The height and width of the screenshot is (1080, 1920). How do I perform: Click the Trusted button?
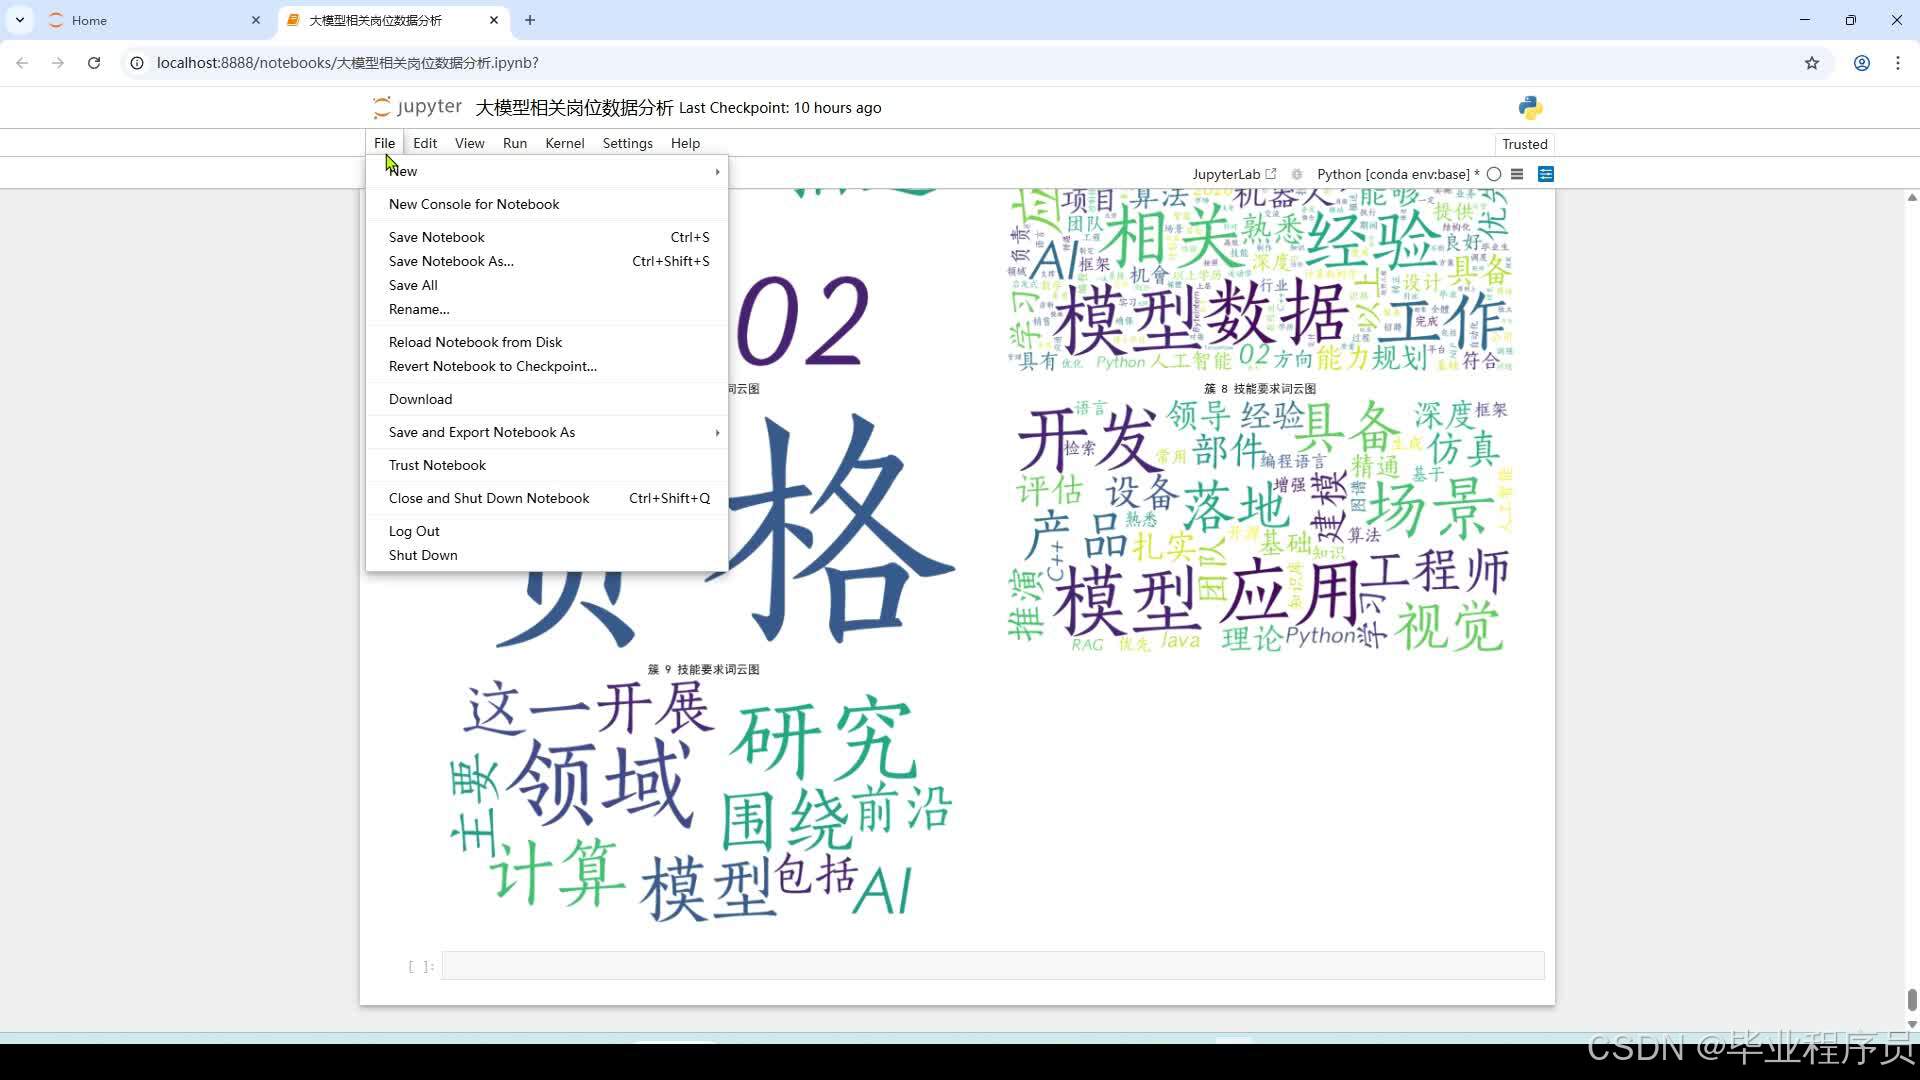click(x=1524, y=143)
